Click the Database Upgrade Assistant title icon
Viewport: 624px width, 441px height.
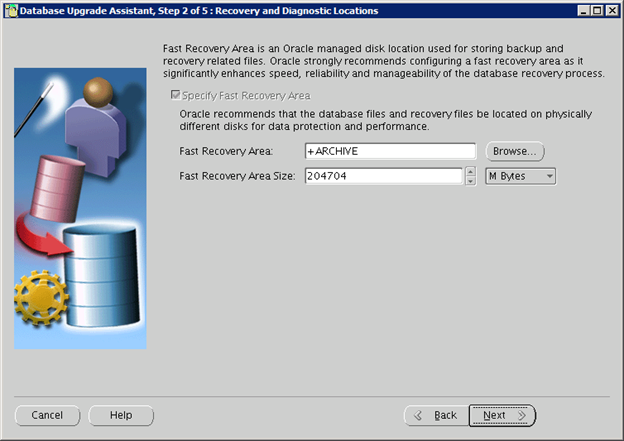pos(11,11)
